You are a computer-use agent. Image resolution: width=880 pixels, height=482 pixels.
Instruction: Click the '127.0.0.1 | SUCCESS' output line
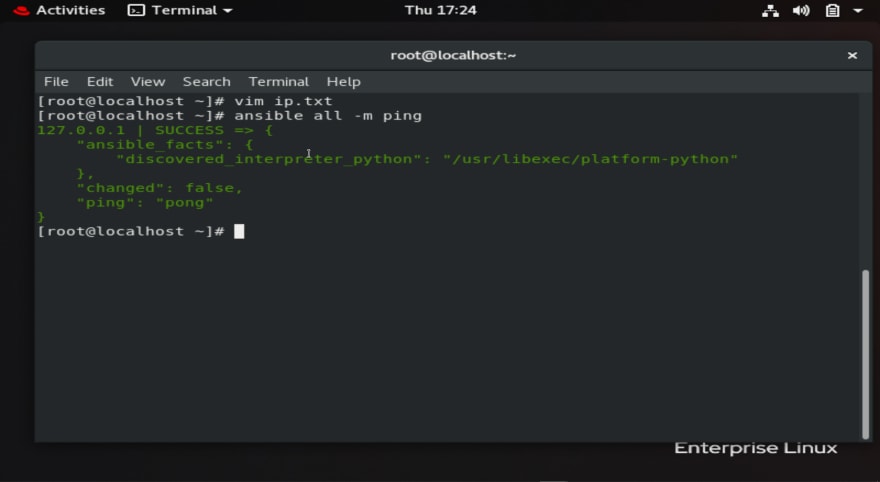[x=155, y=131]
